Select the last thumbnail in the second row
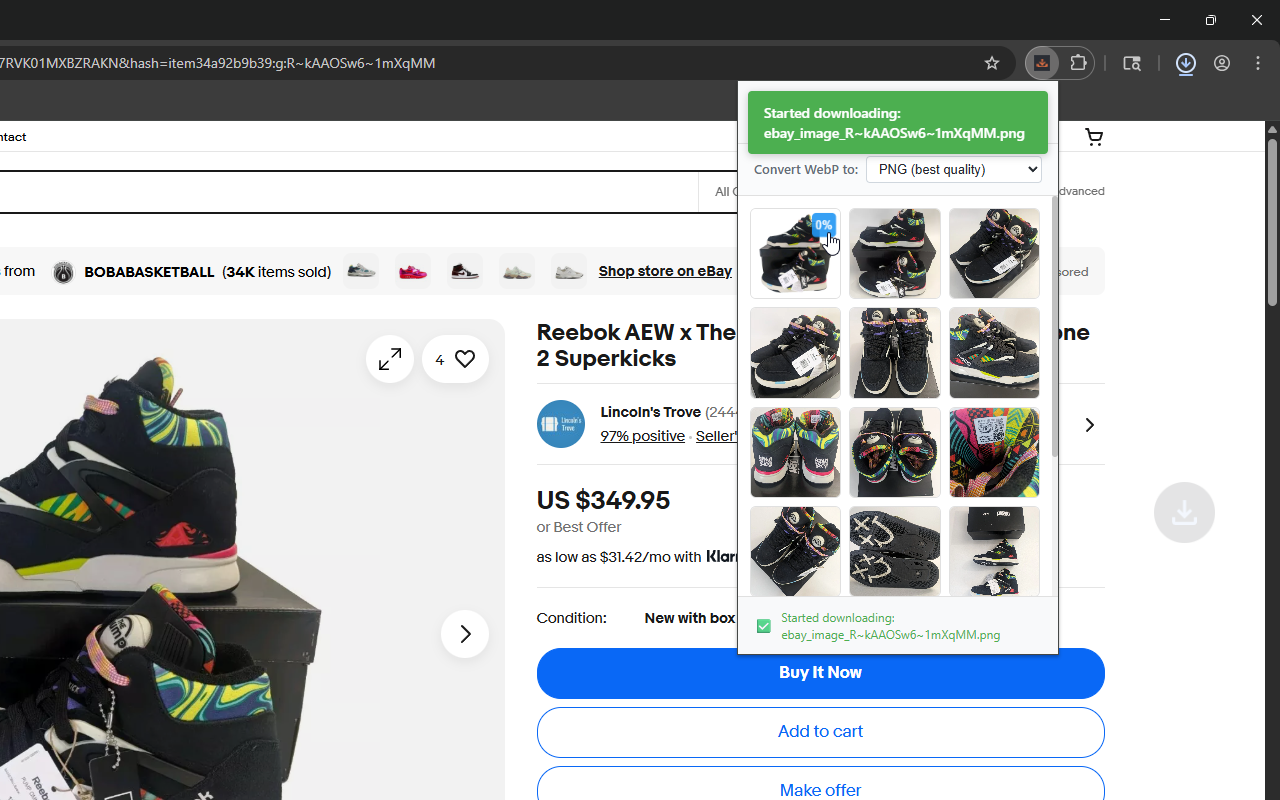 point(994,353)
